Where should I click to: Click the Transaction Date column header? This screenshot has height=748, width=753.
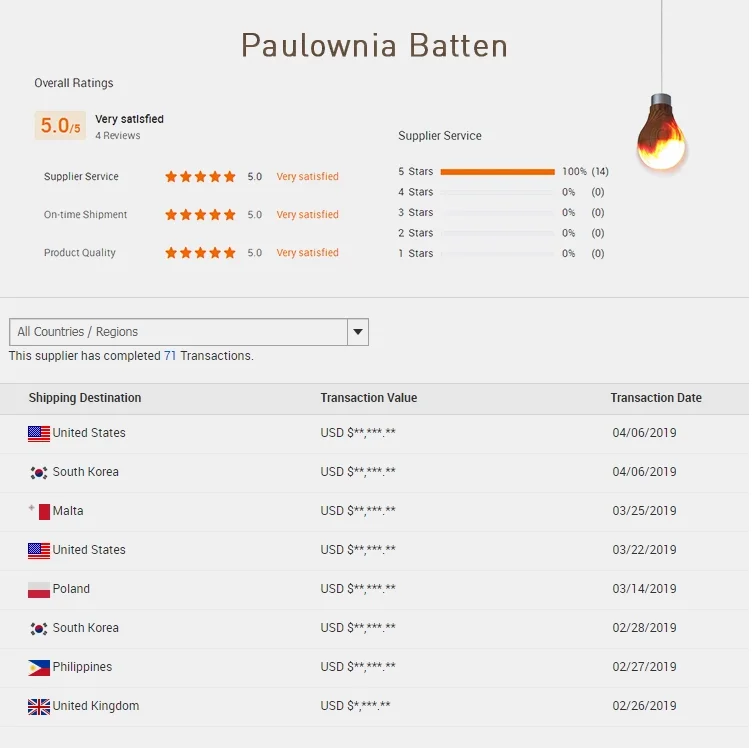click(656, 398)
